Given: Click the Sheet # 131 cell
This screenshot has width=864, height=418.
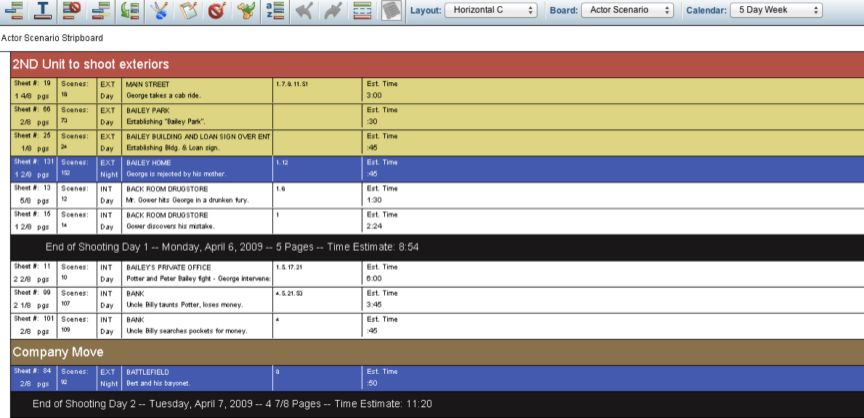Looking at the screenshot, I should (x=33, y=169).
